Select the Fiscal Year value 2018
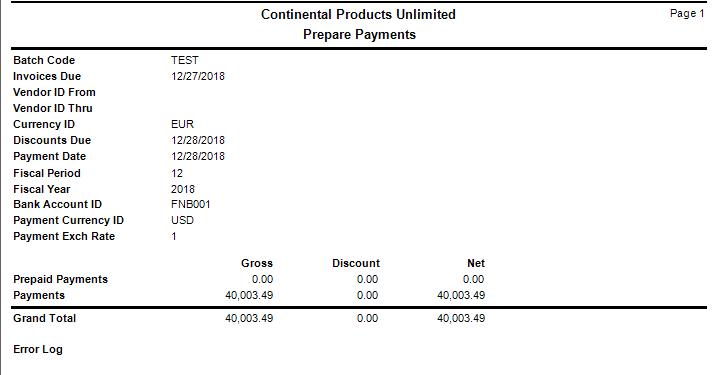This screenshot has width=715, height=375. [x=183, y=189]
